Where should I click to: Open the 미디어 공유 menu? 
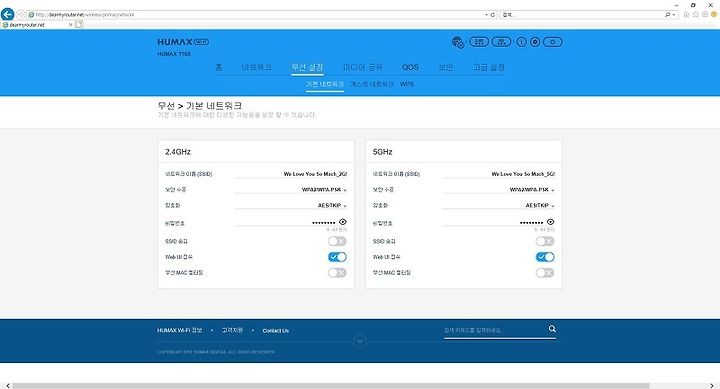pos(363,67)
